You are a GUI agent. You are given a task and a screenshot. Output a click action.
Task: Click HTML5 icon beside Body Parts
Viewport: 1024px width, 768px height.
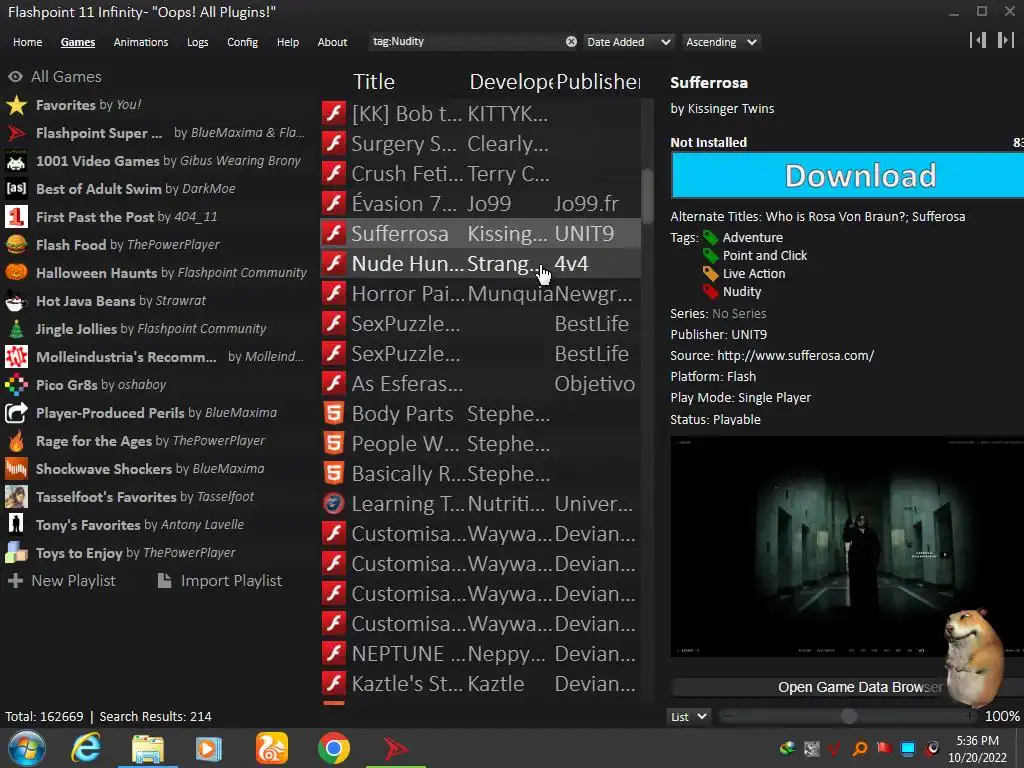pos(334,413)
